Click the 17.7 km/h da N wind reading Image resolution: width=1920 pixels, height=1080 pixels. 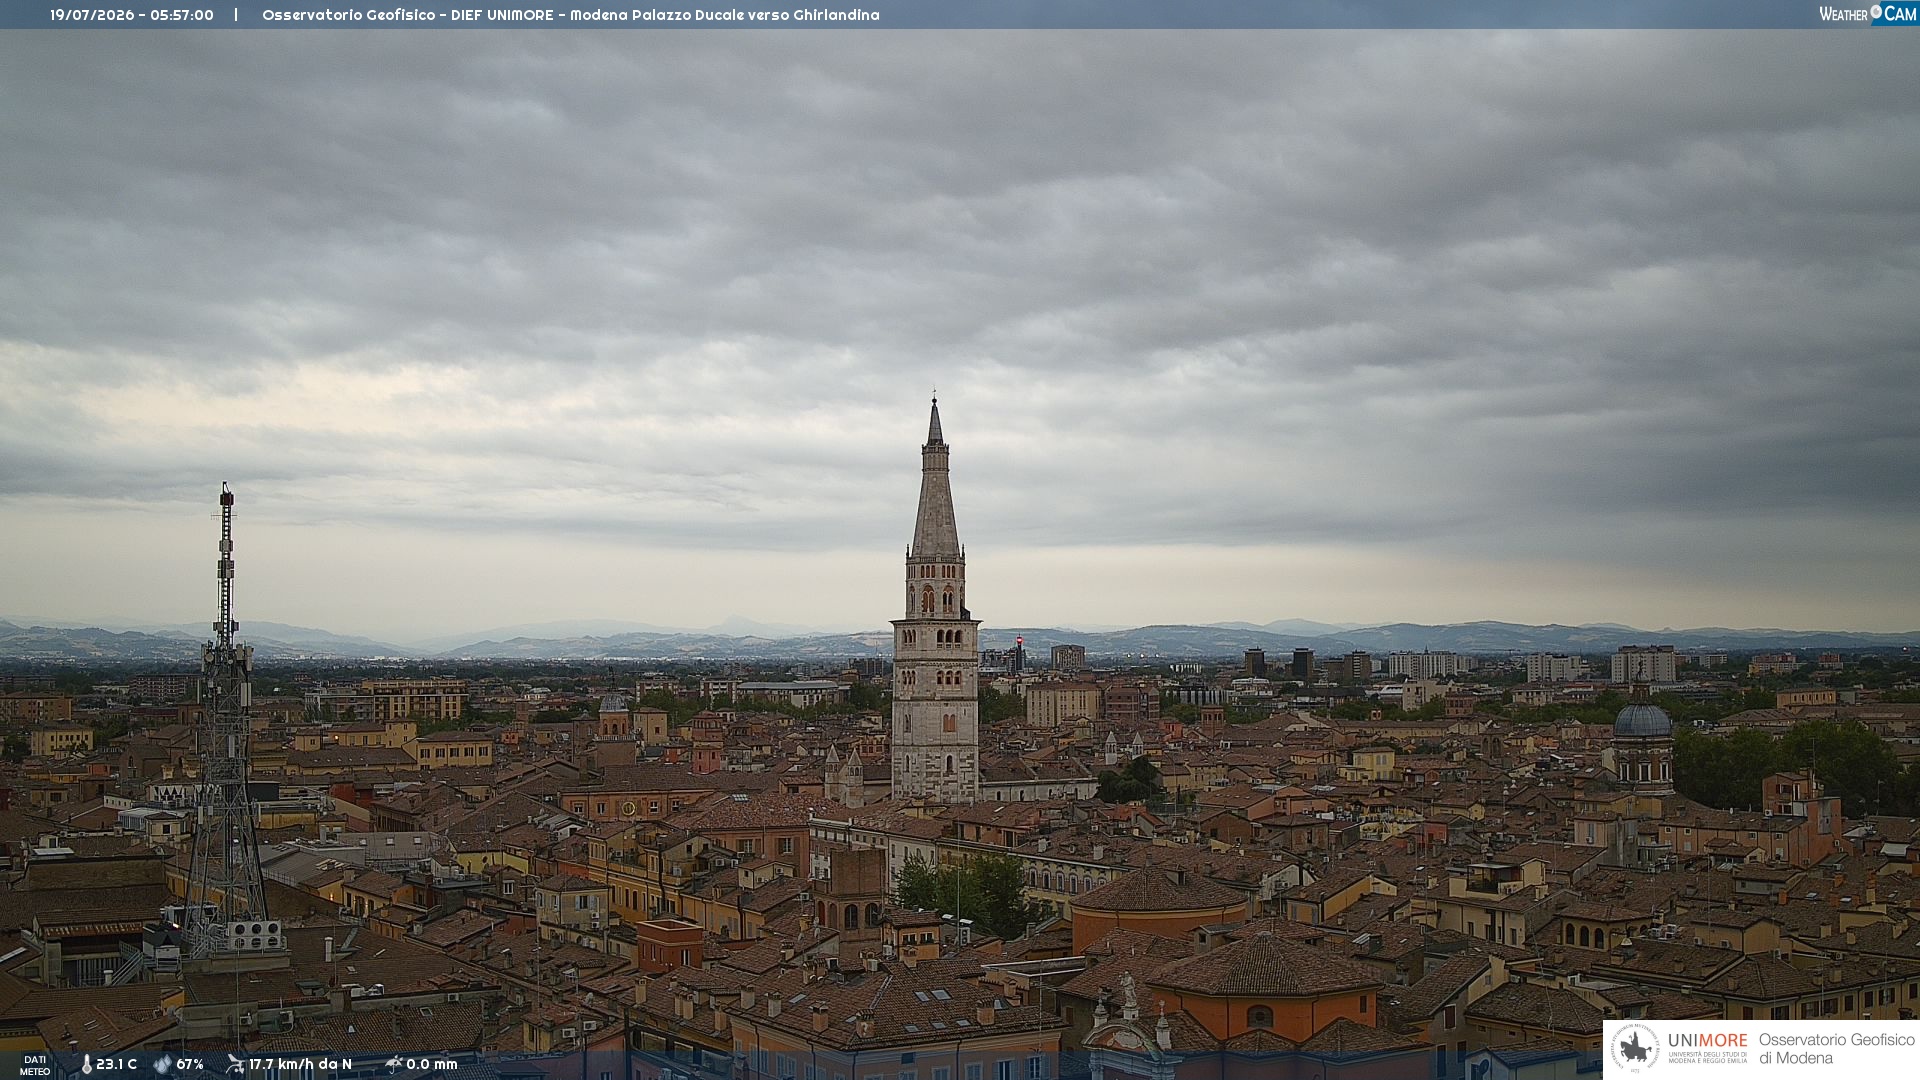(300, 1064)
